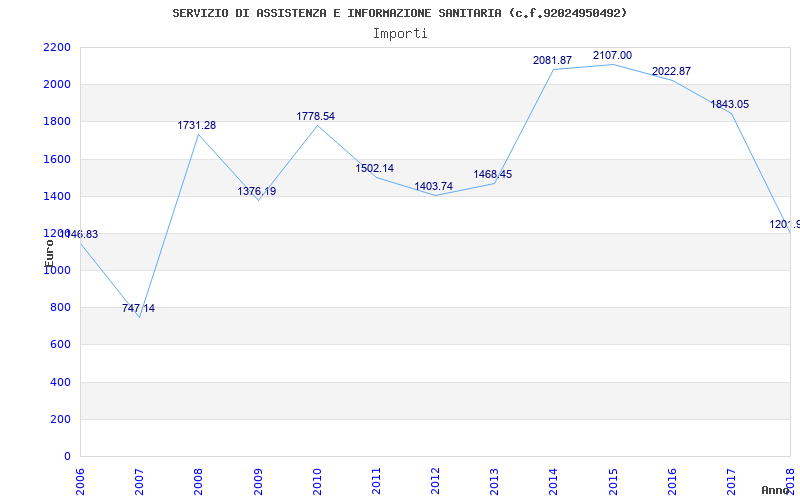Click the 747.14 data label

pyautogui.click(x=138, y=308)
